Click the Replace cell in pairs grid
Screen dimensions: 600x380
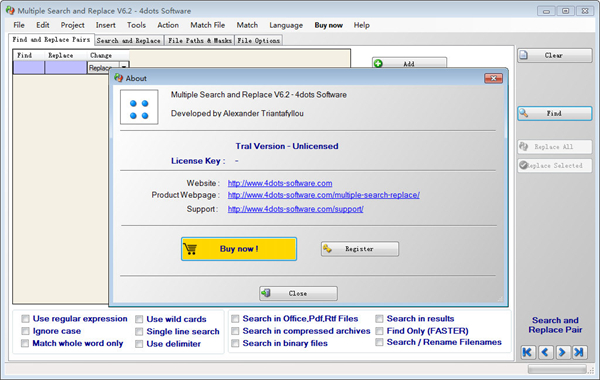[66, 67]
